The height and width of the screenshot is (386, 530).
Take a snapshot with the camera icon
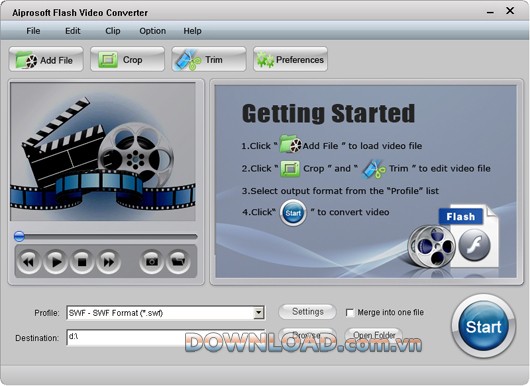pyautogui.click(x=151, y=261)
